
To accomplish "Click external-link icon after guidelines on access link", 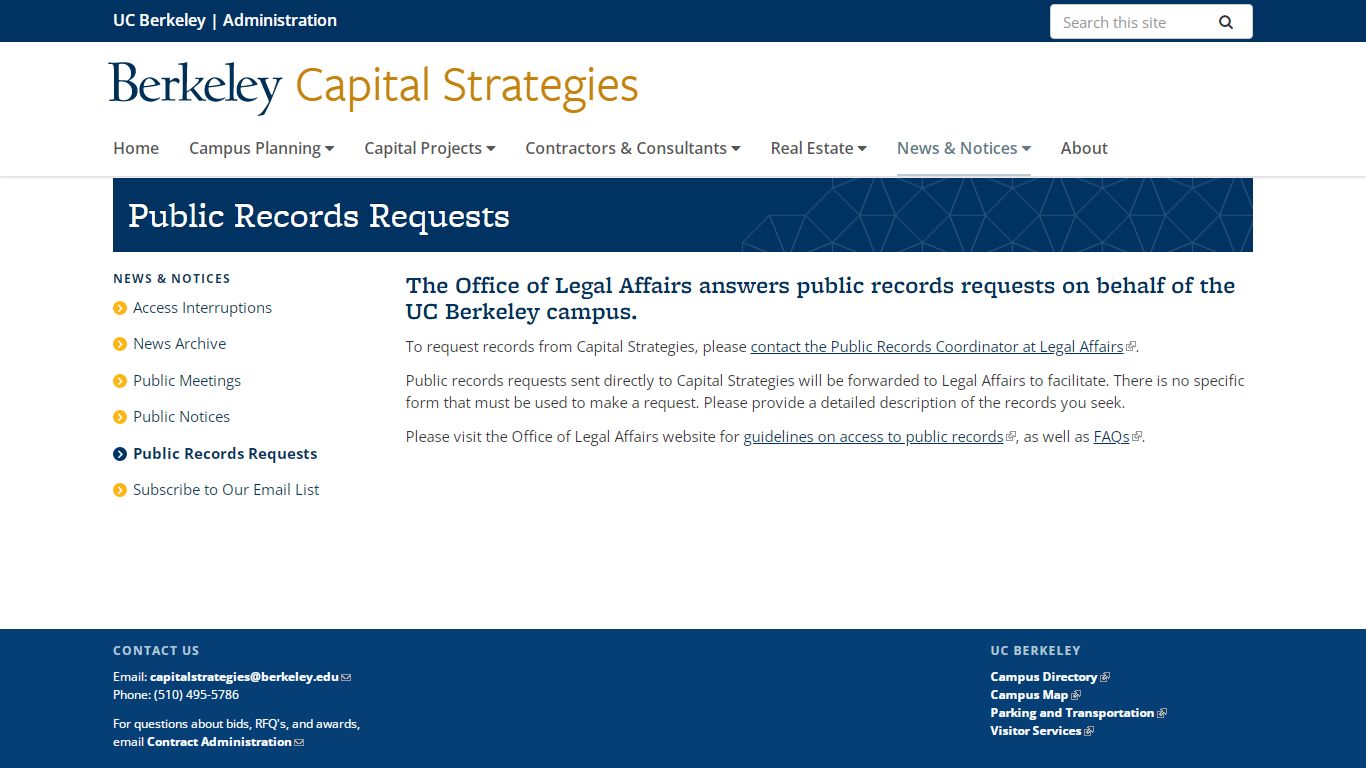I will (x=1010, y=437).
